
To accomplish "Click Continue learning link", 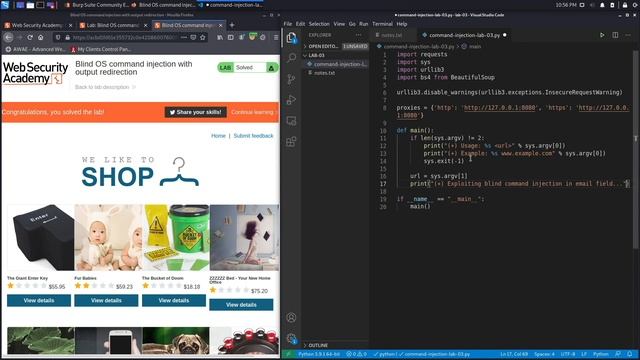I will (253, 112).
